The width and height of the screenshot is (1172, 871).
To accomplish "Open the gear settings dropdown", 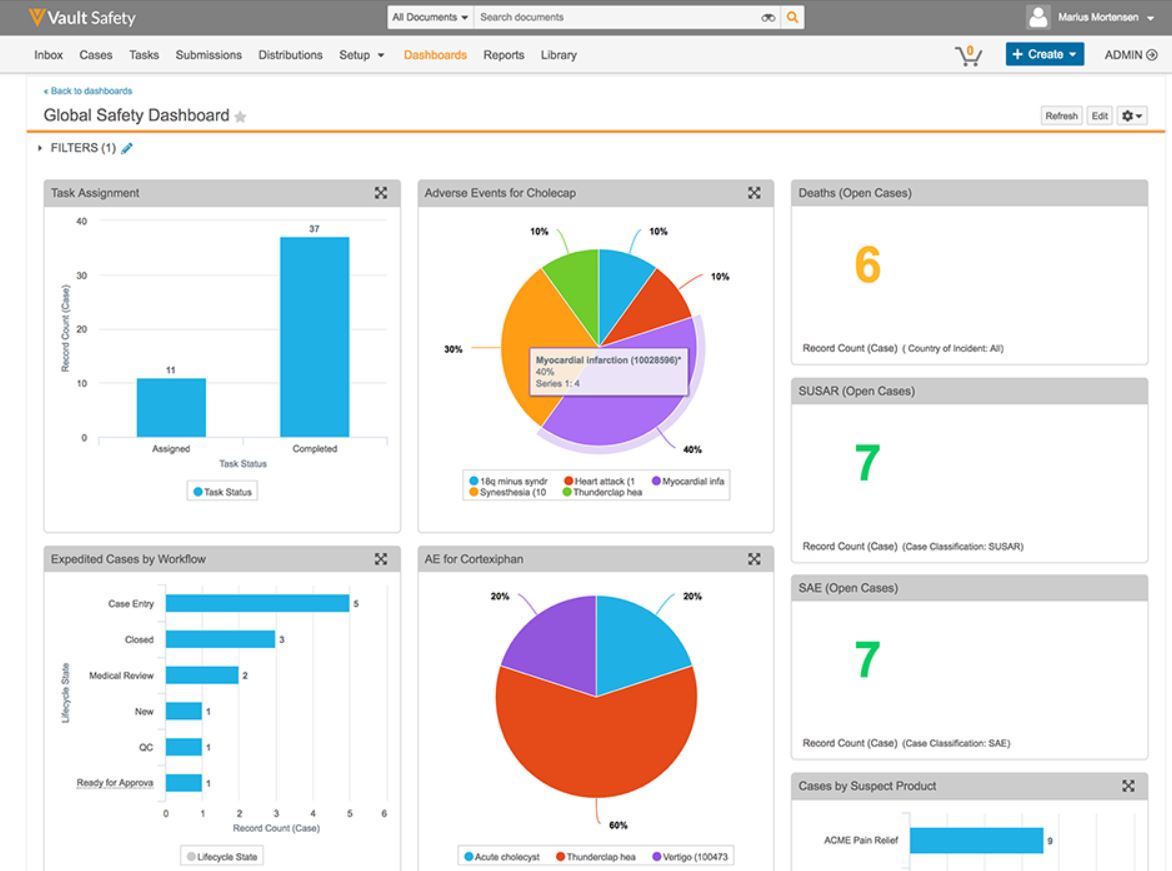I will pyautogui.click(x=1132, y=116).
